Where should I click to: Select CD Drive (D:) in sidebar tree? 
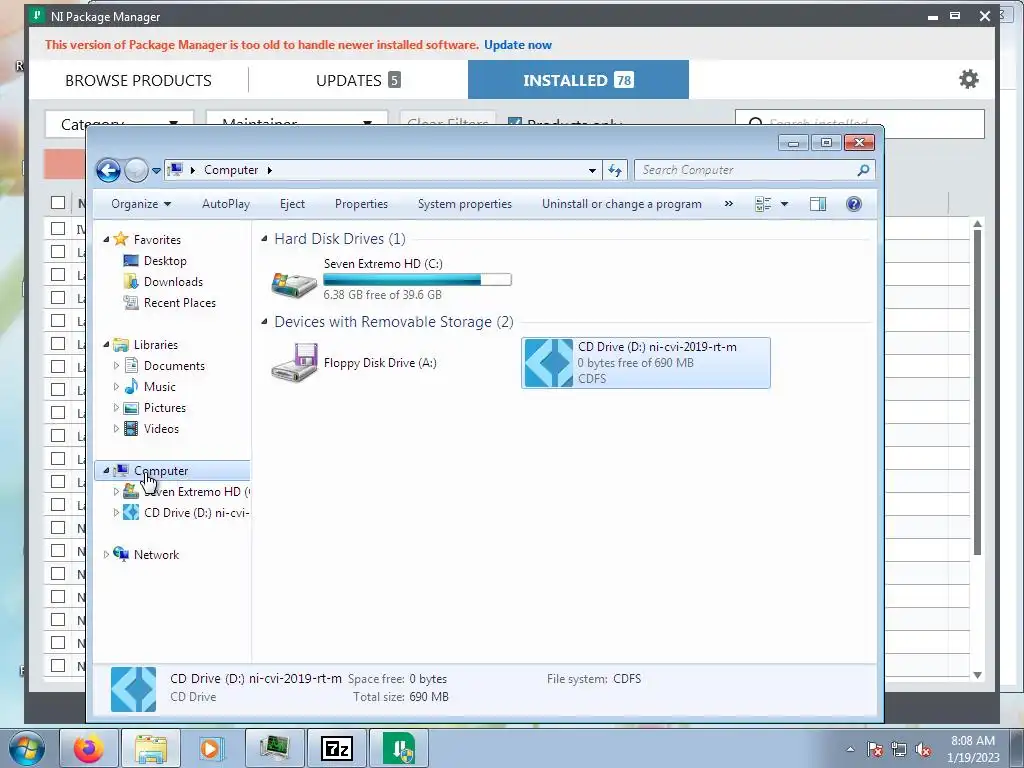click(x=196, y=513)
